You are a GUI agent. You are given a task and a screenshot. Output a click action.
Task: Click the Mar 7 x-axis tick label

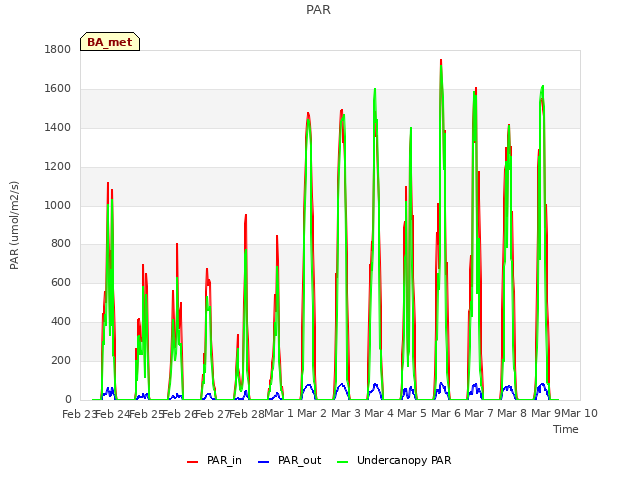479,413
